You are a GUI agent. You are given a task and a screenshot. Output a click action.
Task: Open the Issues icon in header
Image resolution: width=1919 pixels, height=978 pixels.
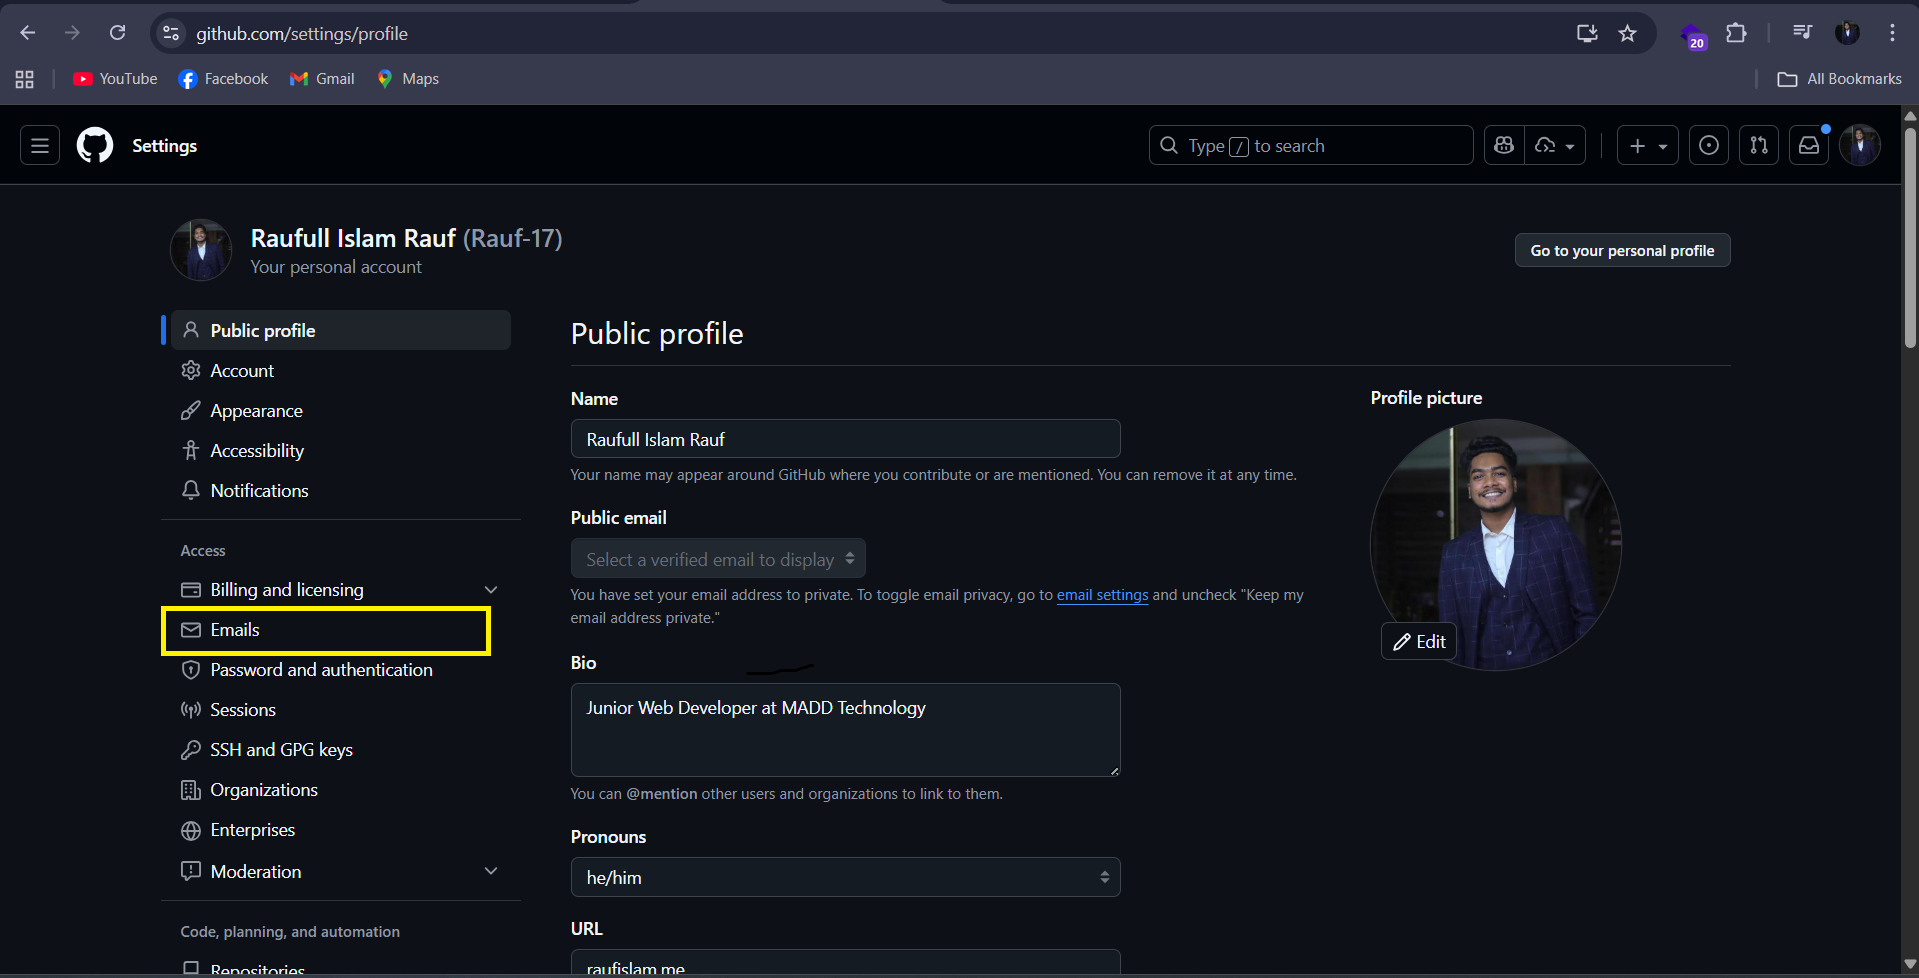point(1709,146)
